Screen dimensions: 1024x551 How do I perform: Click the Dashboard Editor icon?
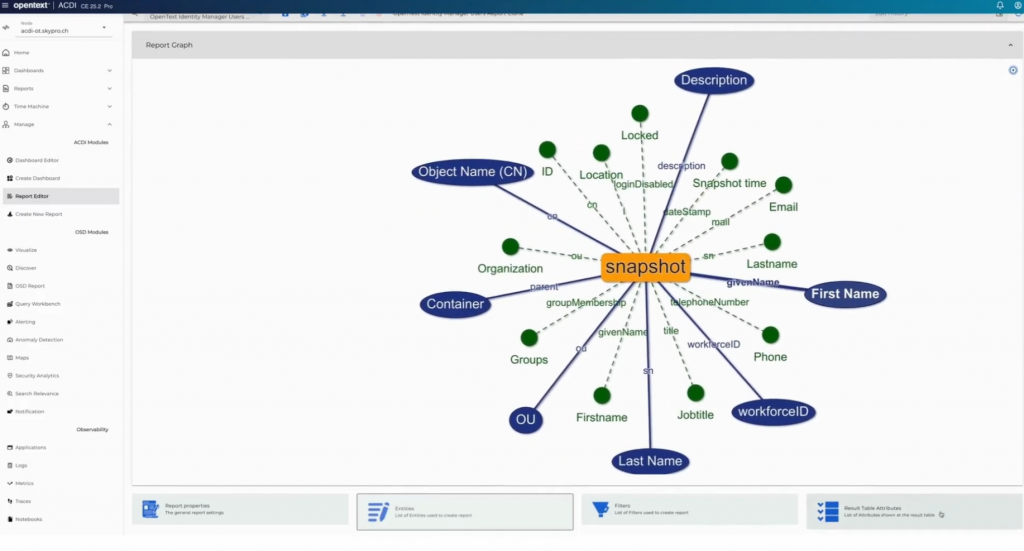pyautogui.click(x=10, y=160)
